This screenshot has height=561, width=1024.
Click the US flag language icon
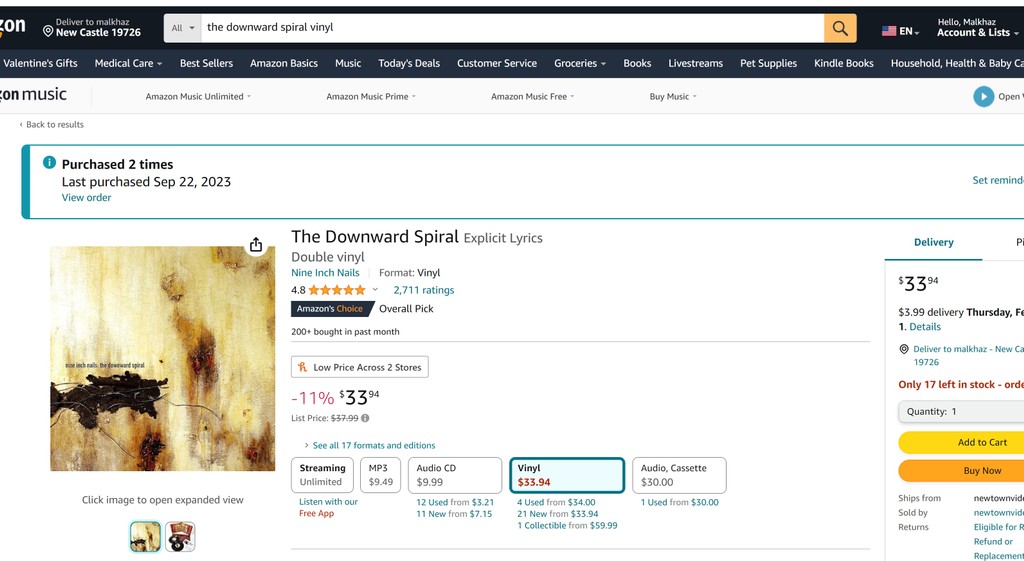point(888,31)
